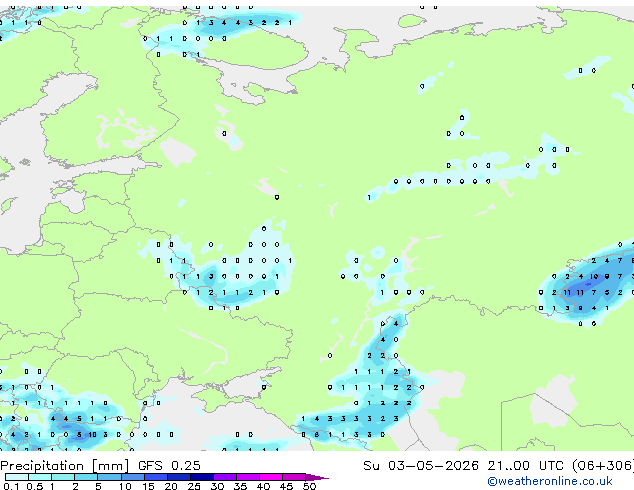Image resolution: width=634 pixels, height=490 pixels.
Task: Pick the 10–15 mm blue legend box
Action: pos(133,477)
